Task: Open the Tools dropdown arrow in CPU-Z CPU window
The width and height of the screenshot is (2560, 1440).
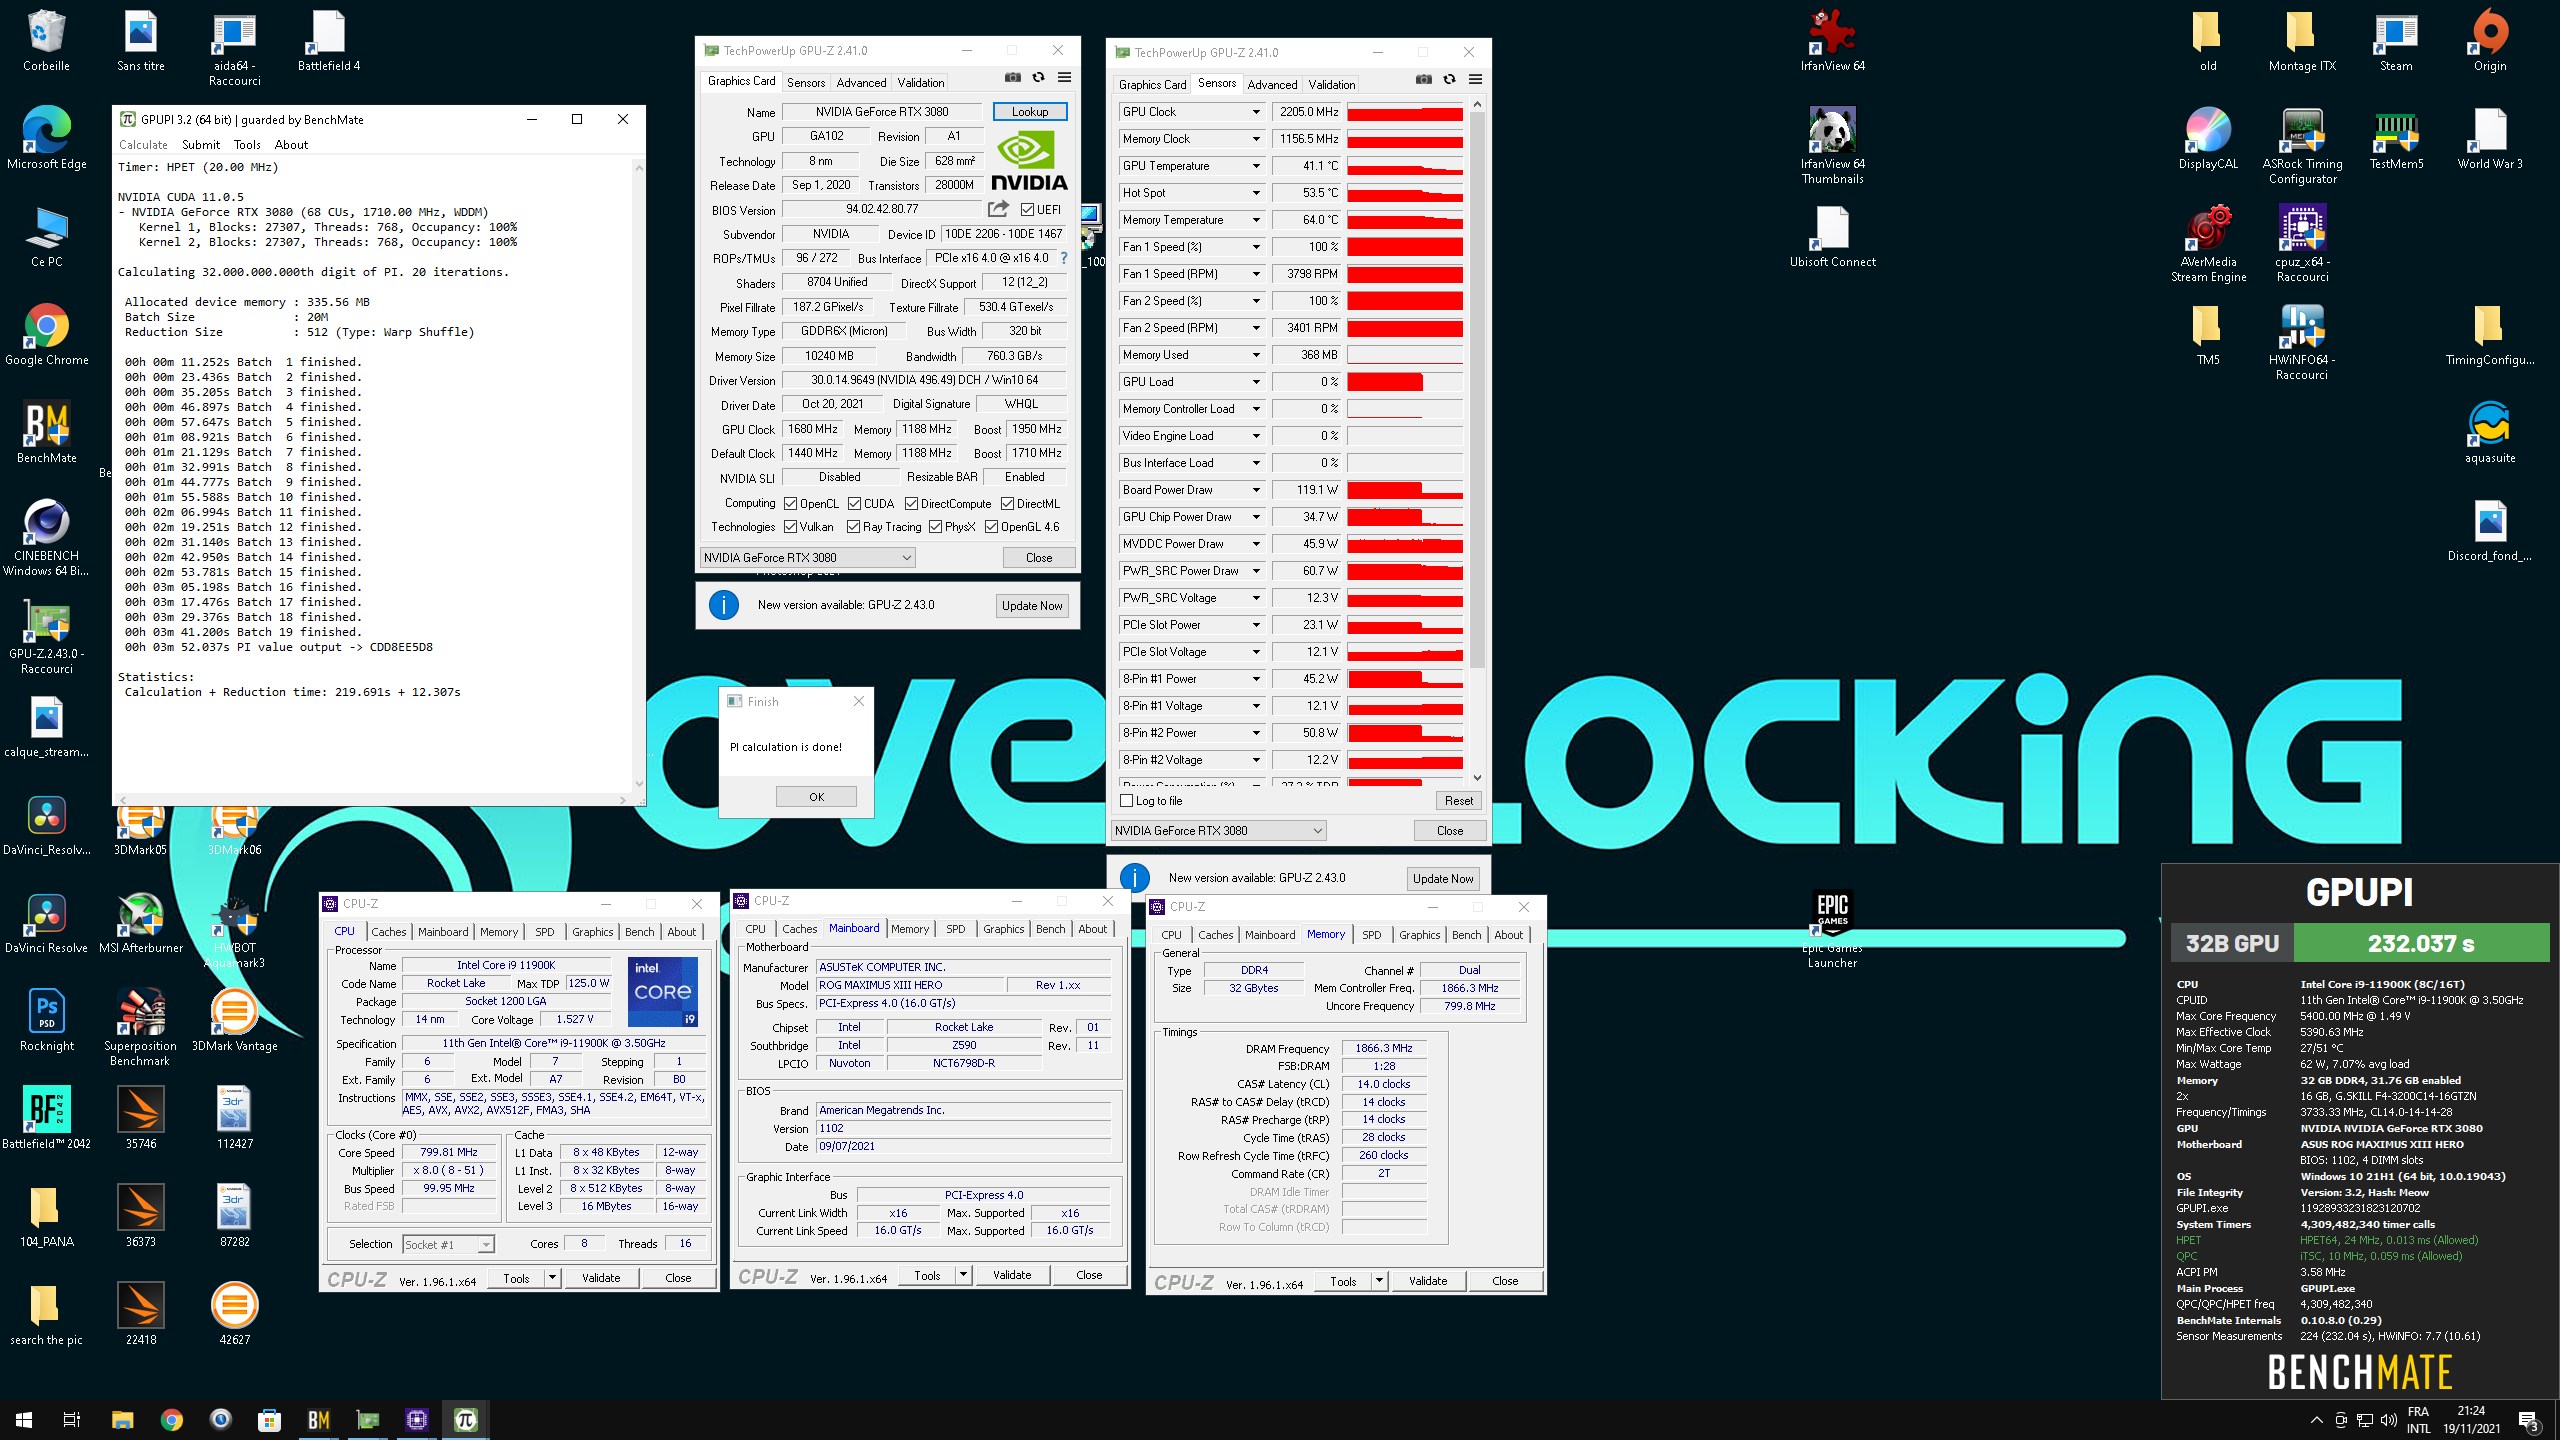Action: coord(552,1278)
